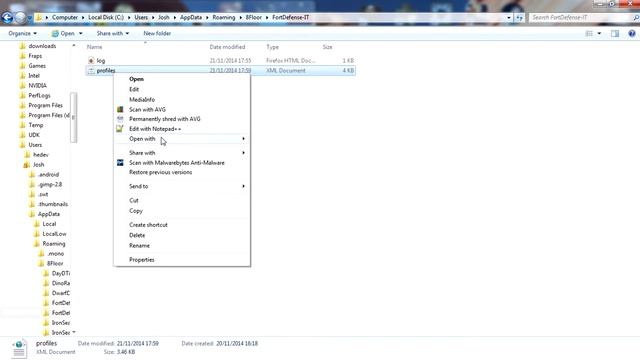Click Local Disk (C:) in address breadcrumb
Viewport: 640px width, 360px height.
point(106,18)
